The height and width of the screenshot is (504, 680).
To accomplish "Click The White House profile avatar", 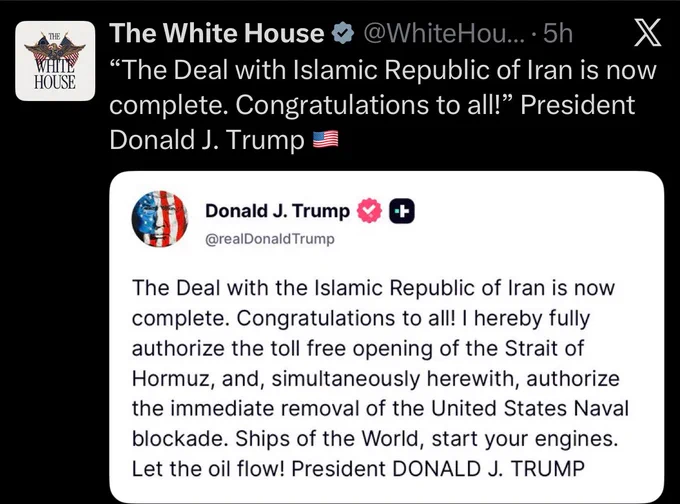I will point(55,61).
